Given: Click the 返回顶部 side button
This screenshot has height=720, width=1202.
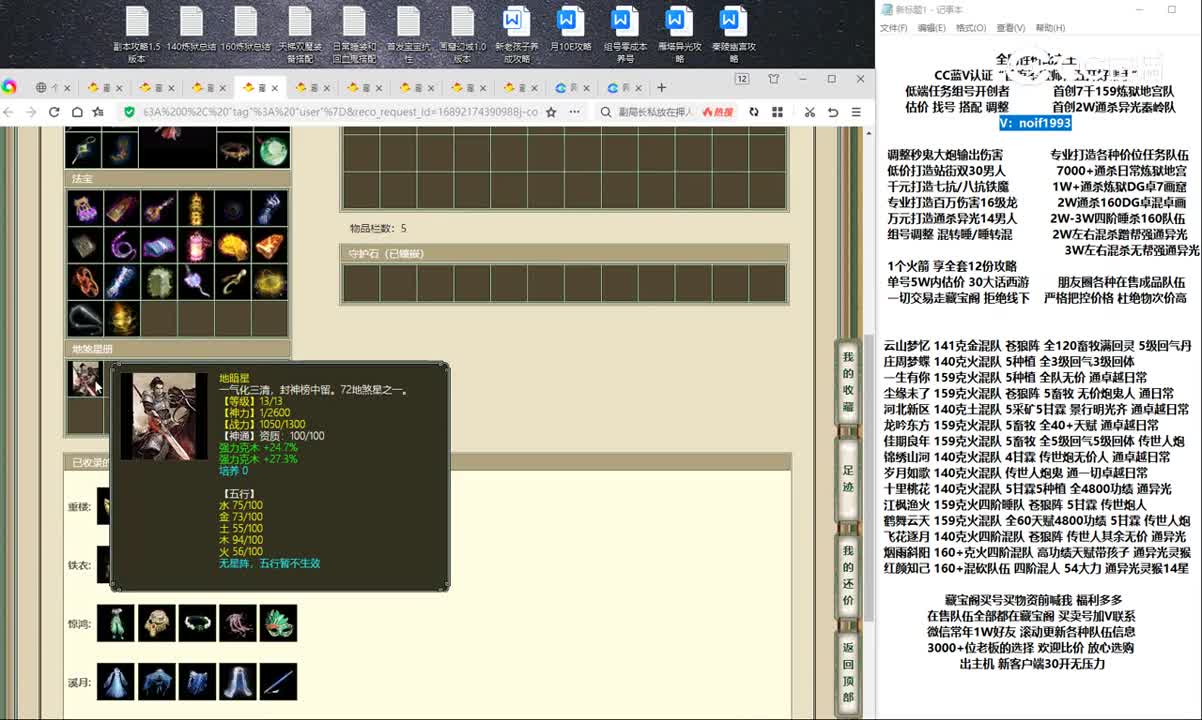Looking at the screenshot, I should (848, 671).
